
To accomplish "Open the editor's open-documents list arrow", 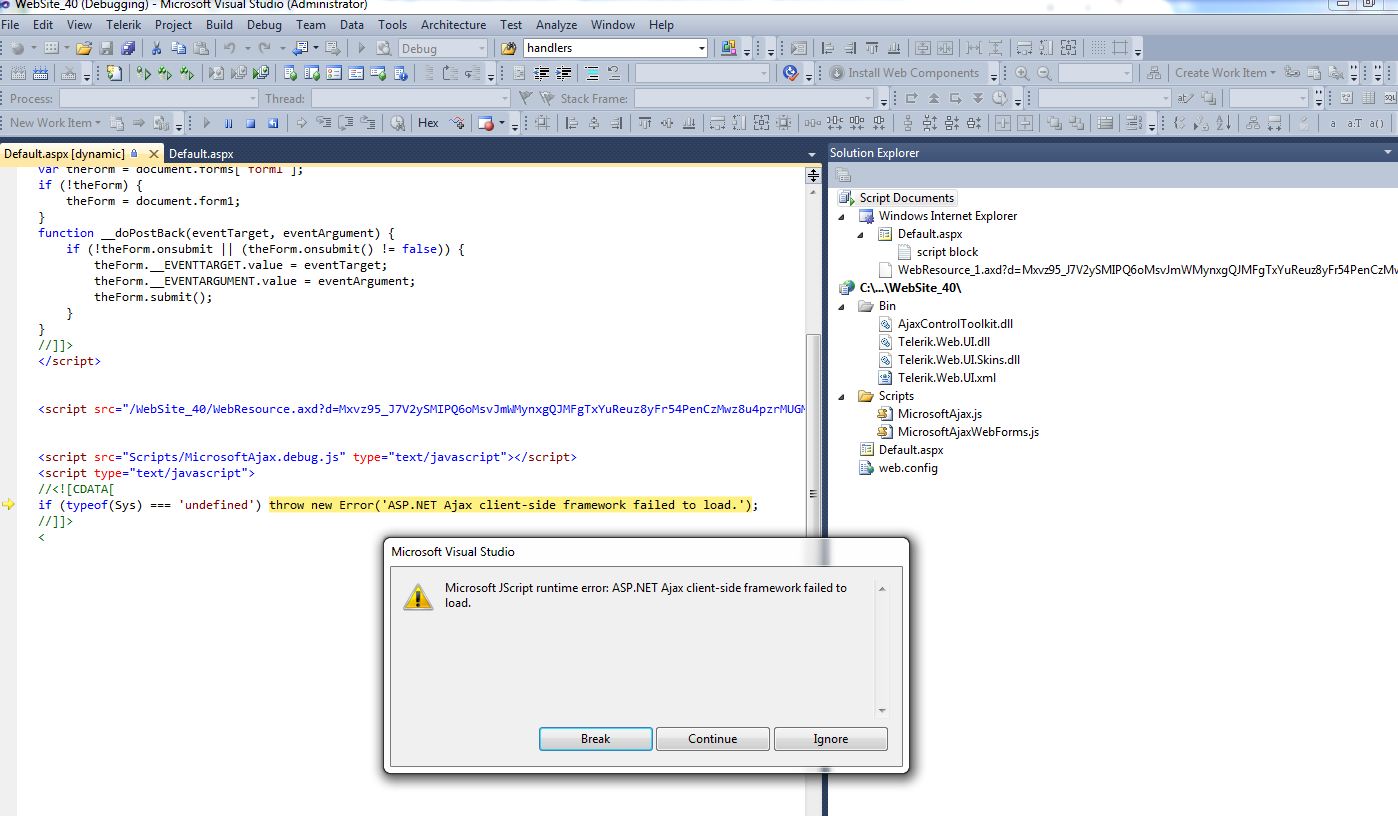I will point(812,154).
